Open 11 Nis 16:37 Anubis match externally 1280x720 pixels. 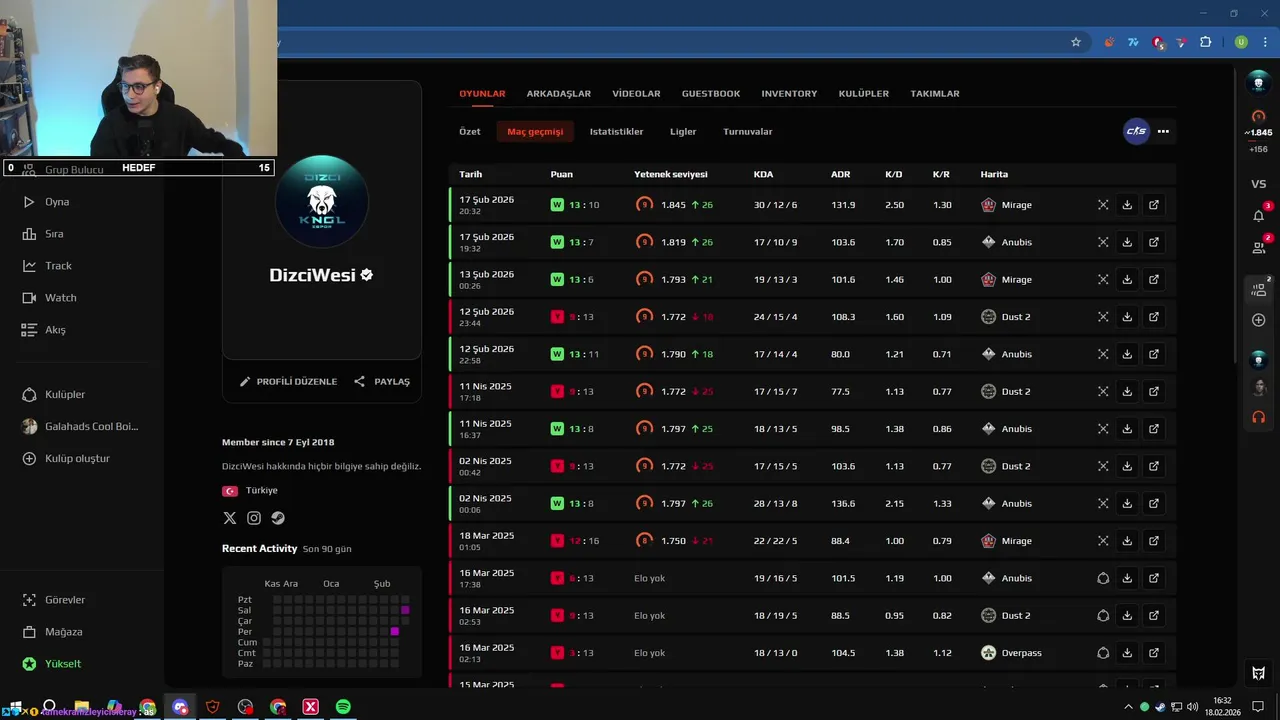[x=1154, y=429]
